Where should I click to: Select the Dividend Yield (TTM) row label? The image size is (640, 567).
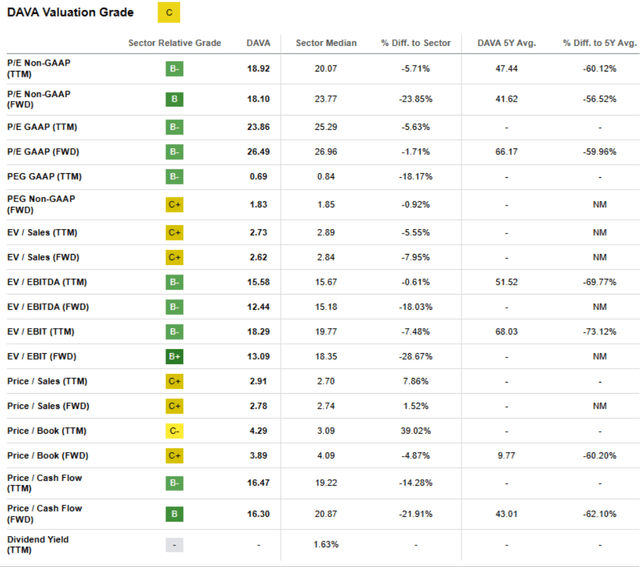point(38,545)
